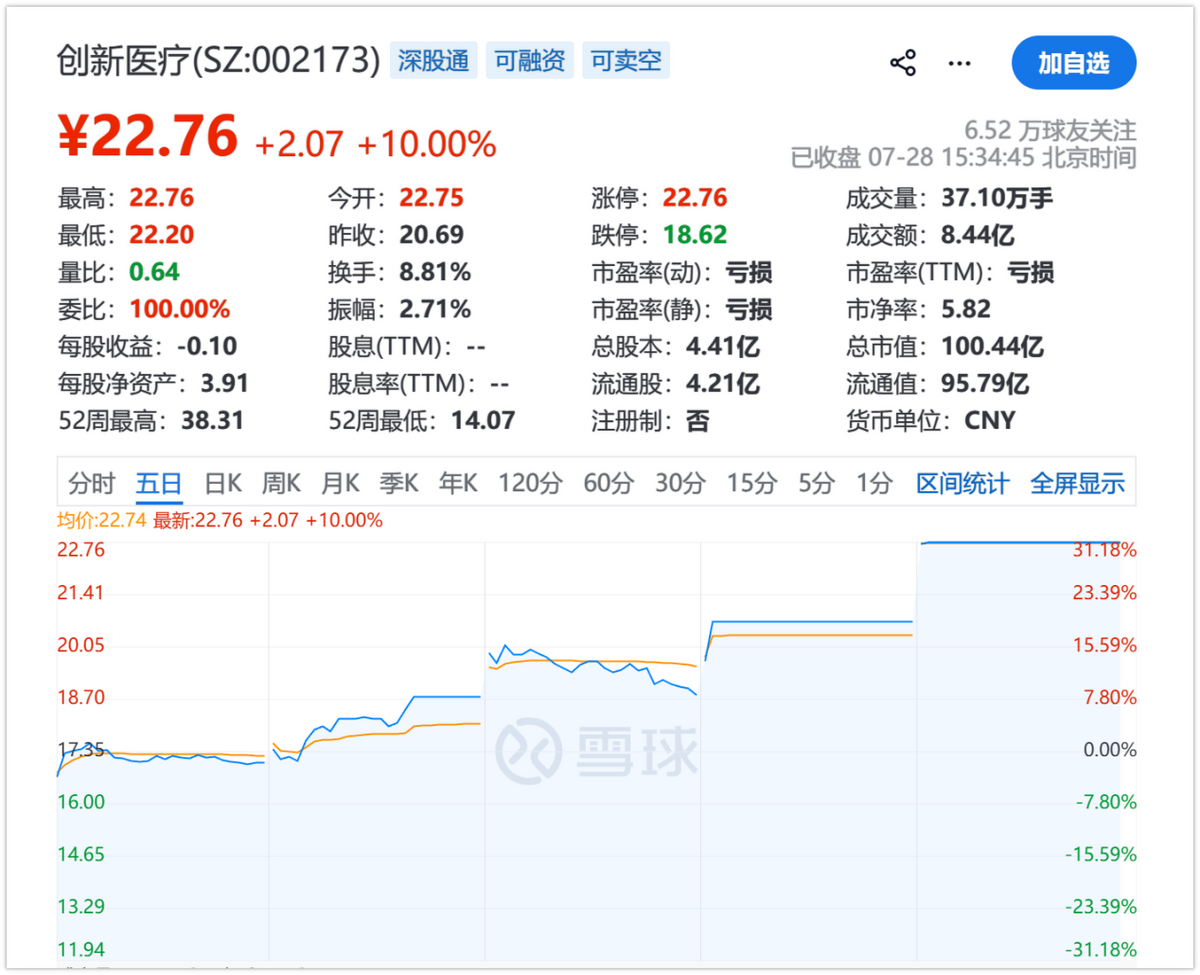Image resolution: width=1200 pixels, height=975 pixels.
Task: Click the 最低 value 22.20
Action: (162, 235)
